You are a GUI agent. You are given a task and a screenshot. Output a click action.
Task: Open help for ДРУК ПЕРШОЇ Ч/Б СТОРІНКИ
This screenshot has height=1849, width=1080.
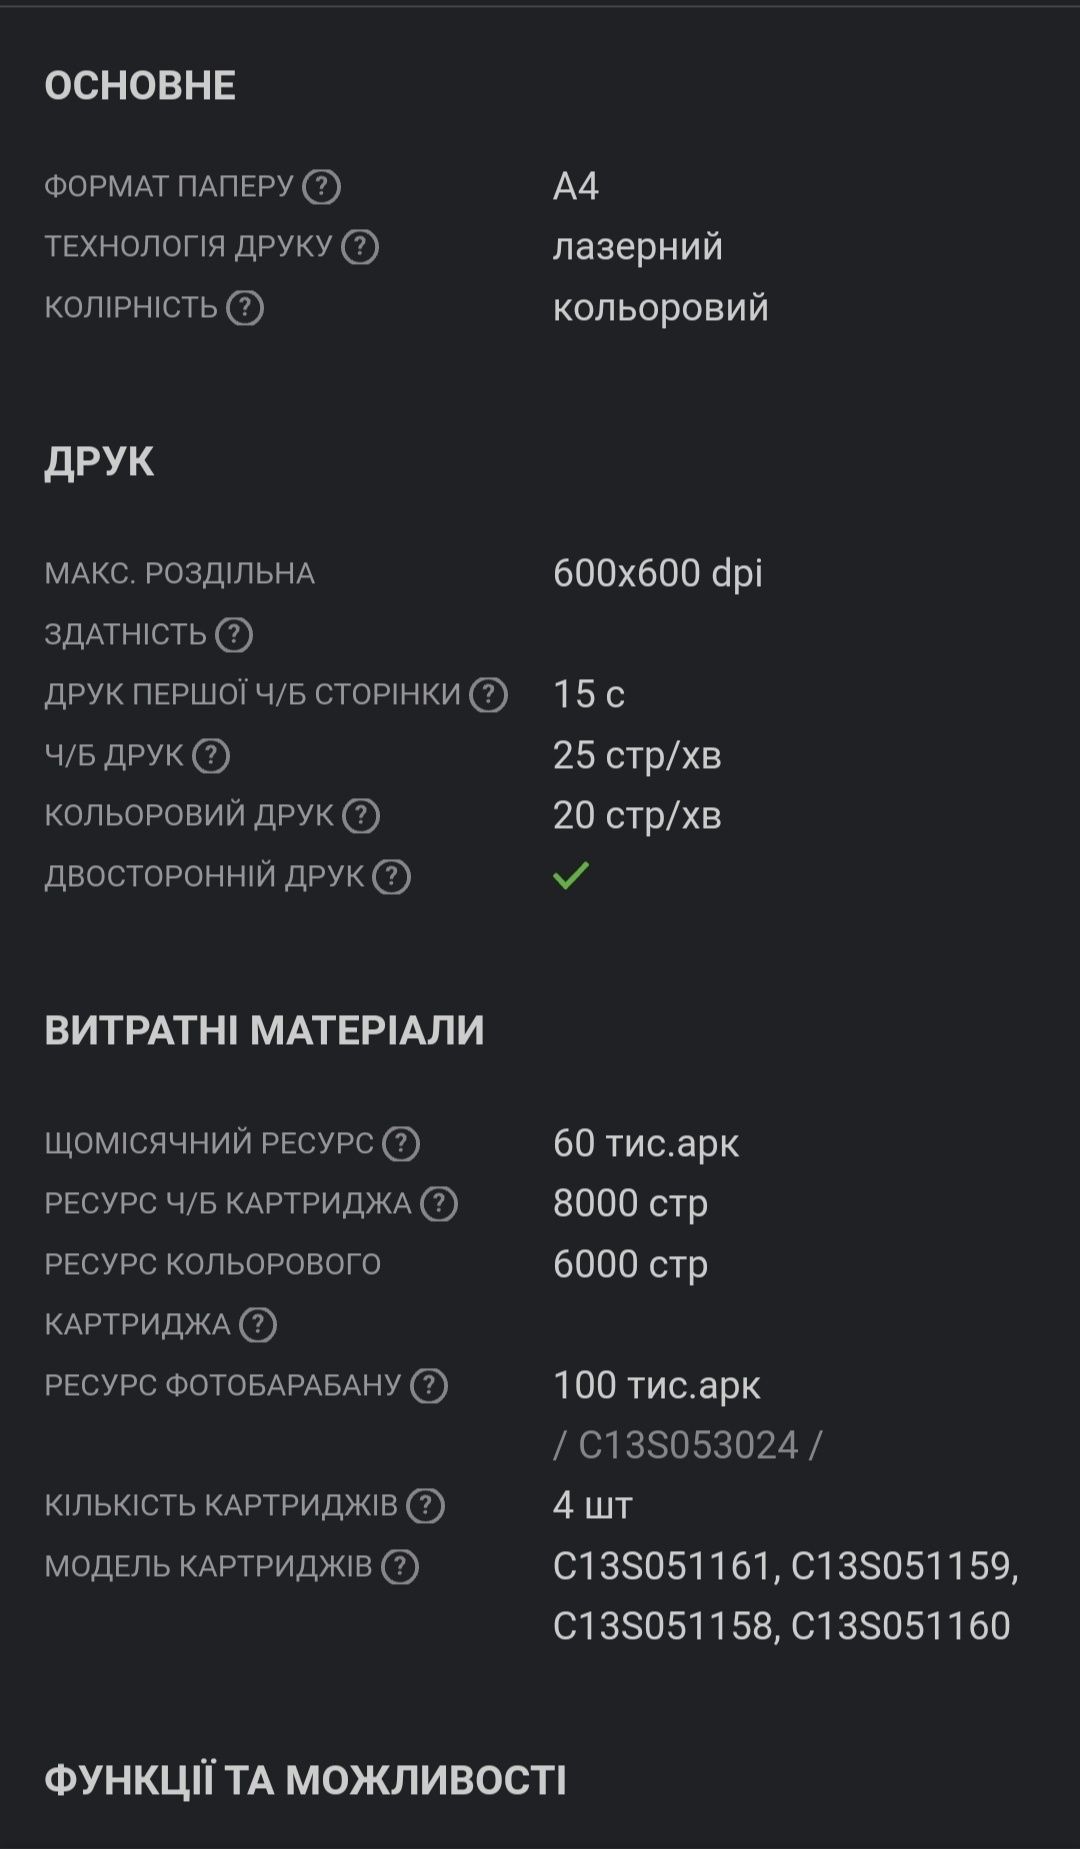(489, 695)
